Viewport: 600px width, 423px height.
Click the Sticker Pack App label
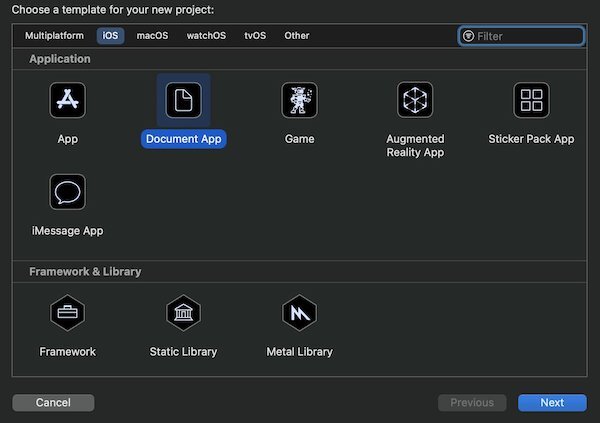pos(531,139)
